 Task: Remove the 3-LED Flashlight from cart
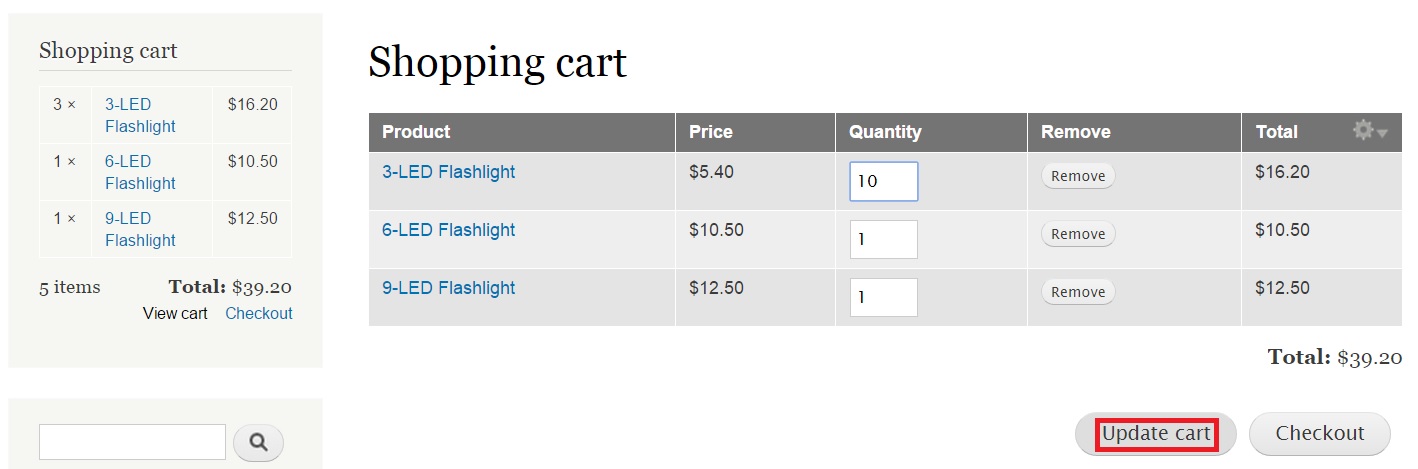[1078, 176]
